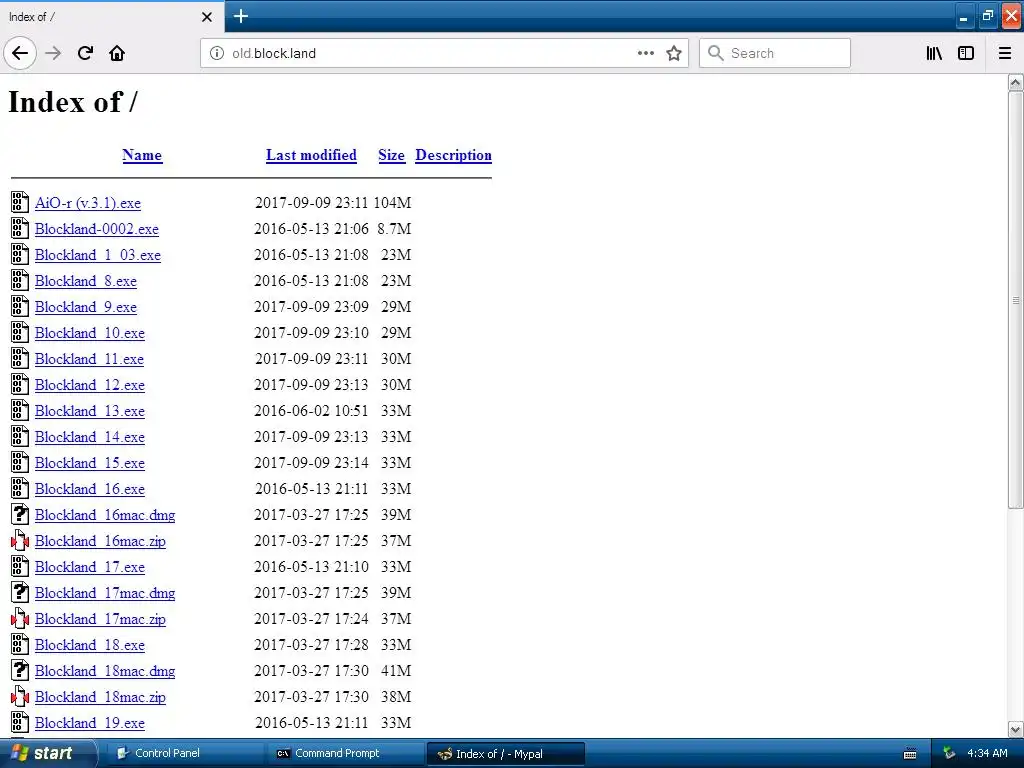The width and height of the screenshot is (1024, 768).
Task: Open the Blockland_16mac.zip link
Action: (x=100, y=541)
